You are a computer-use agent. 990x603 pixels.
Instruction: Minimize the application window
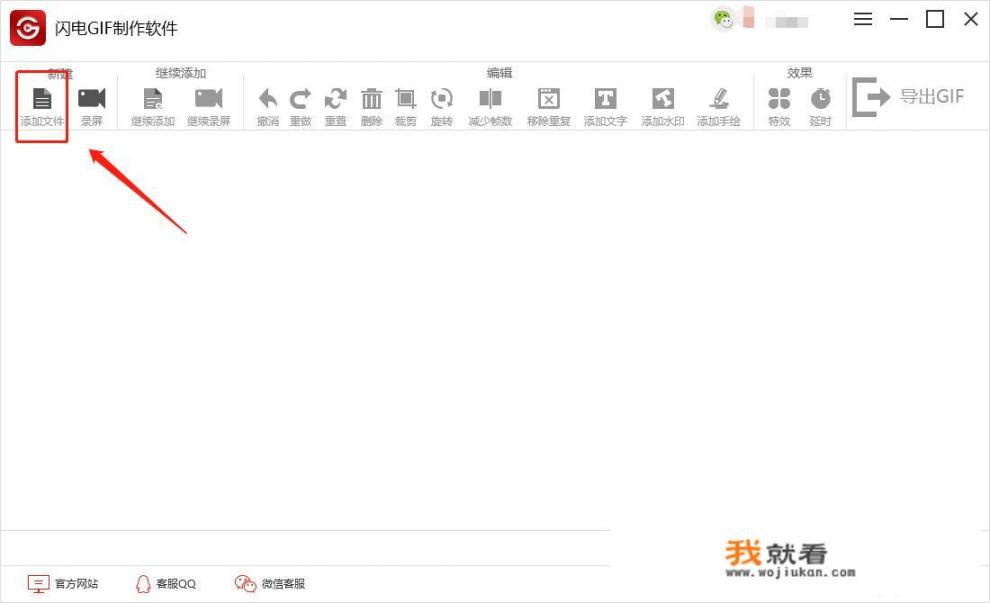point(899,20)
